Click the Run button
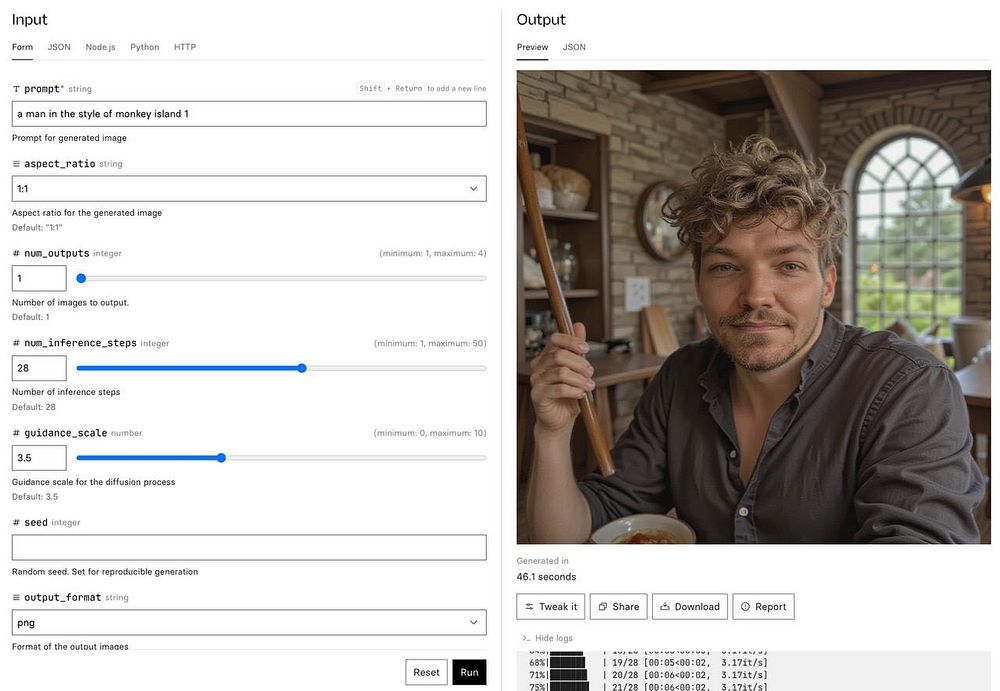Screen dimensions: 1000x691 (x=469, y=672)
